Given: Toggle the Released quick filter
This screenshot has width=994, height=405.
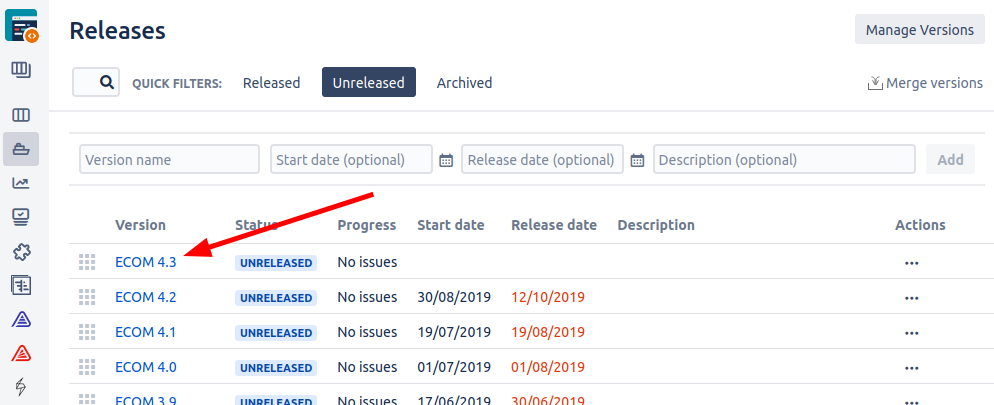Looking at the screenshot, I should coord(271,83).
